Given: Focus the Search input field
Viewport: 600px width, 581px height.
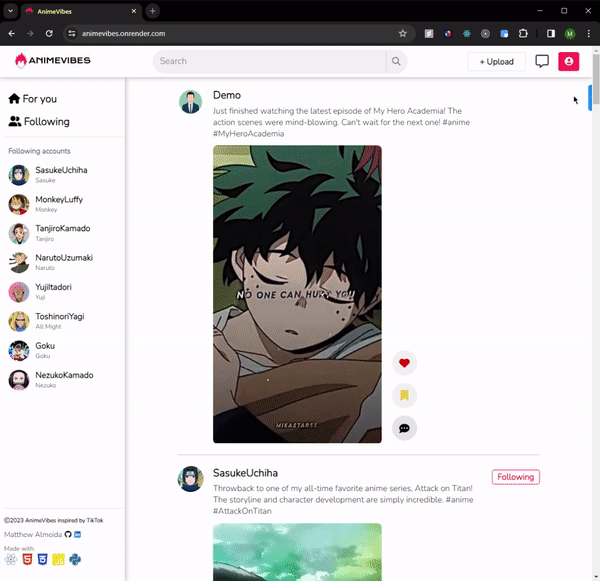Looking at the screenshot, I should pos(270,61).
